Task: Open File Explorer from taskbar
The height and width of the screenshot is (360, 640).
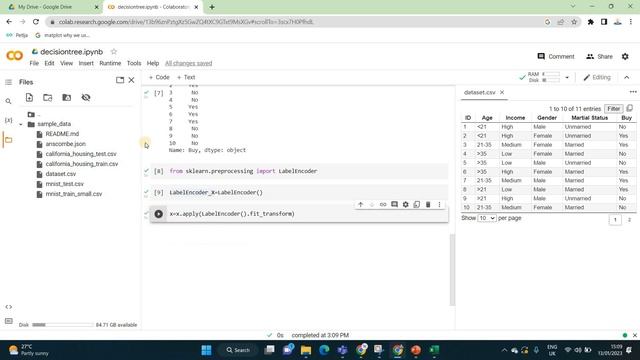Action: point(306,350)
